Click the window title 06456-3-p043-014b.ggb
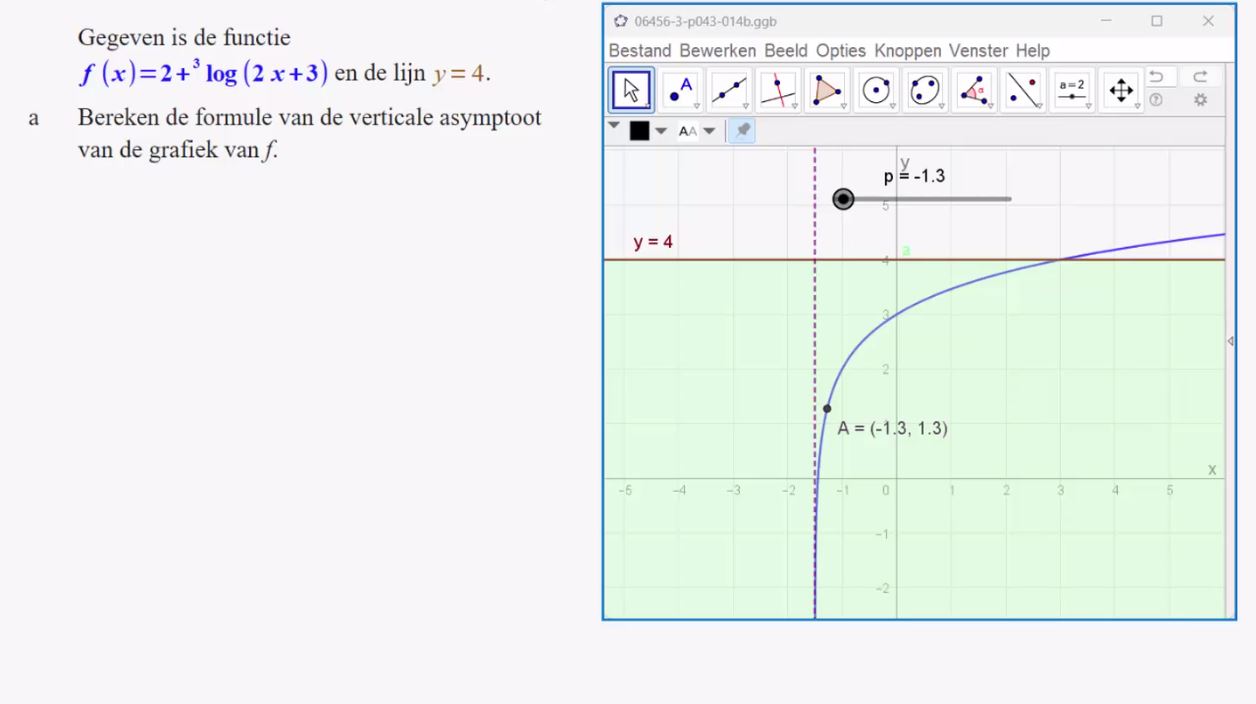 705,21
